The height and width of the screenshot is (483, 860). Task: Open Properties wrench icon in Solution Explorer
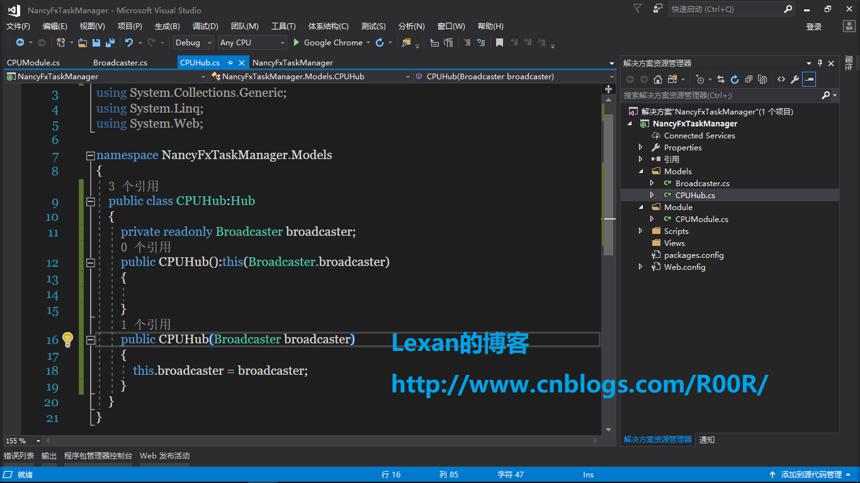click(x=795, y=79)
